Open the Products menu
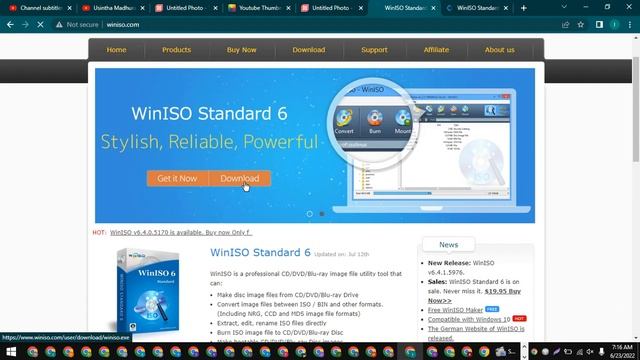 176,50
